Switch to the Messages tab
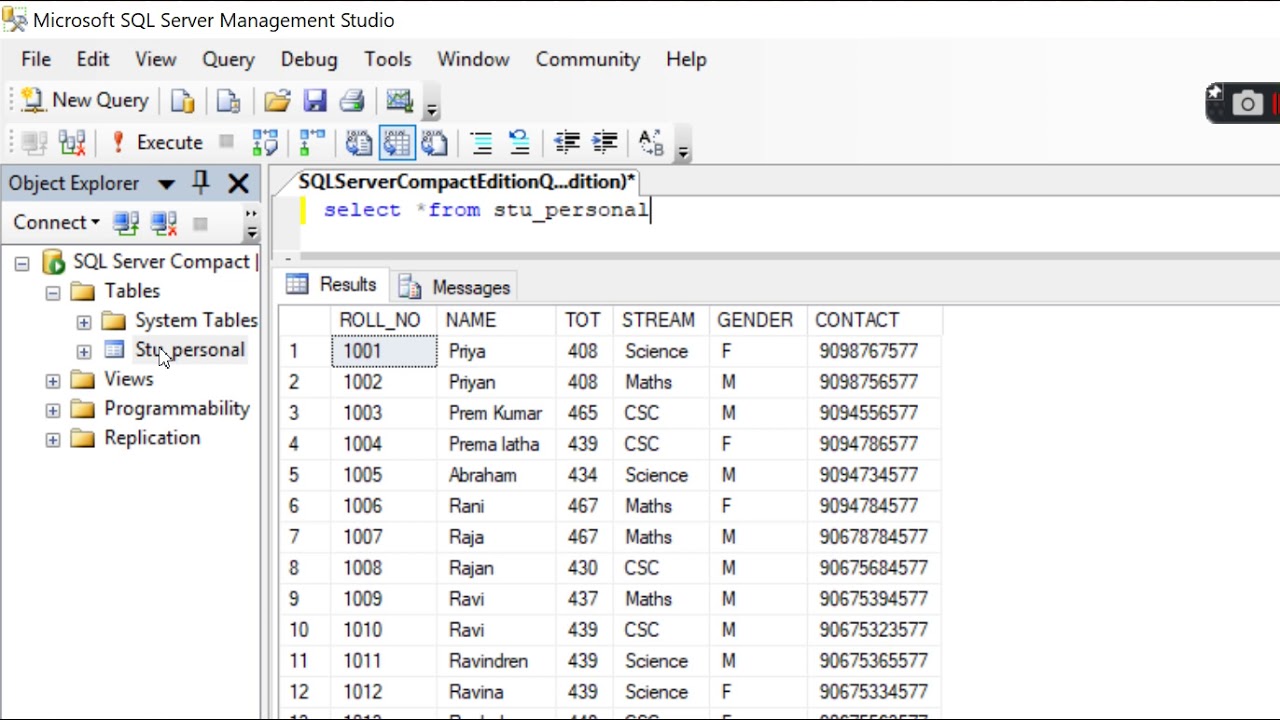The width and height of the screenshot is (1280, 720). click(x=456, y=287)
